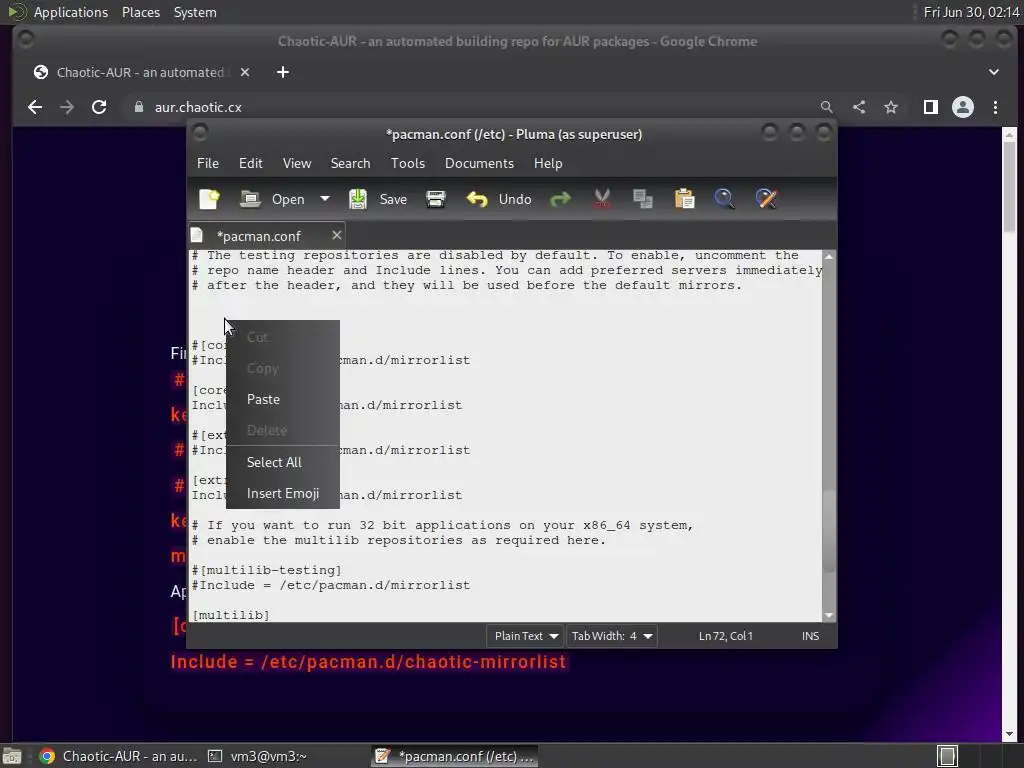Viewport: 1024px width, 768px height.
Task: Bookmark the page with the star icon
Action: pyautogui.click(x=891, y=107)
